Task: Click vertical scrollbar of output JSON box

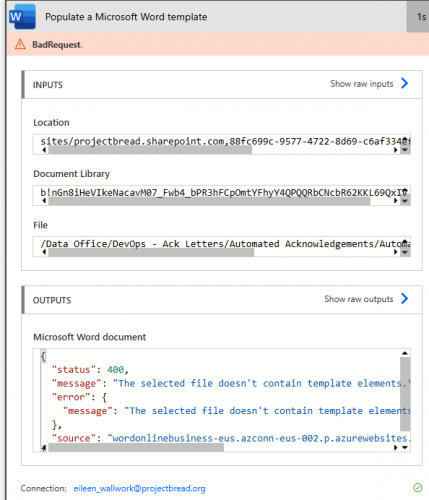Action: (x=405, y=394)
